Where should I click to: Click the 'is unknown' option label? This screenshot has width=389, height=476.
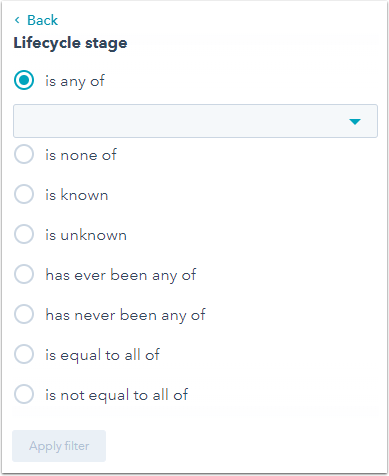[x=86, y=235]
